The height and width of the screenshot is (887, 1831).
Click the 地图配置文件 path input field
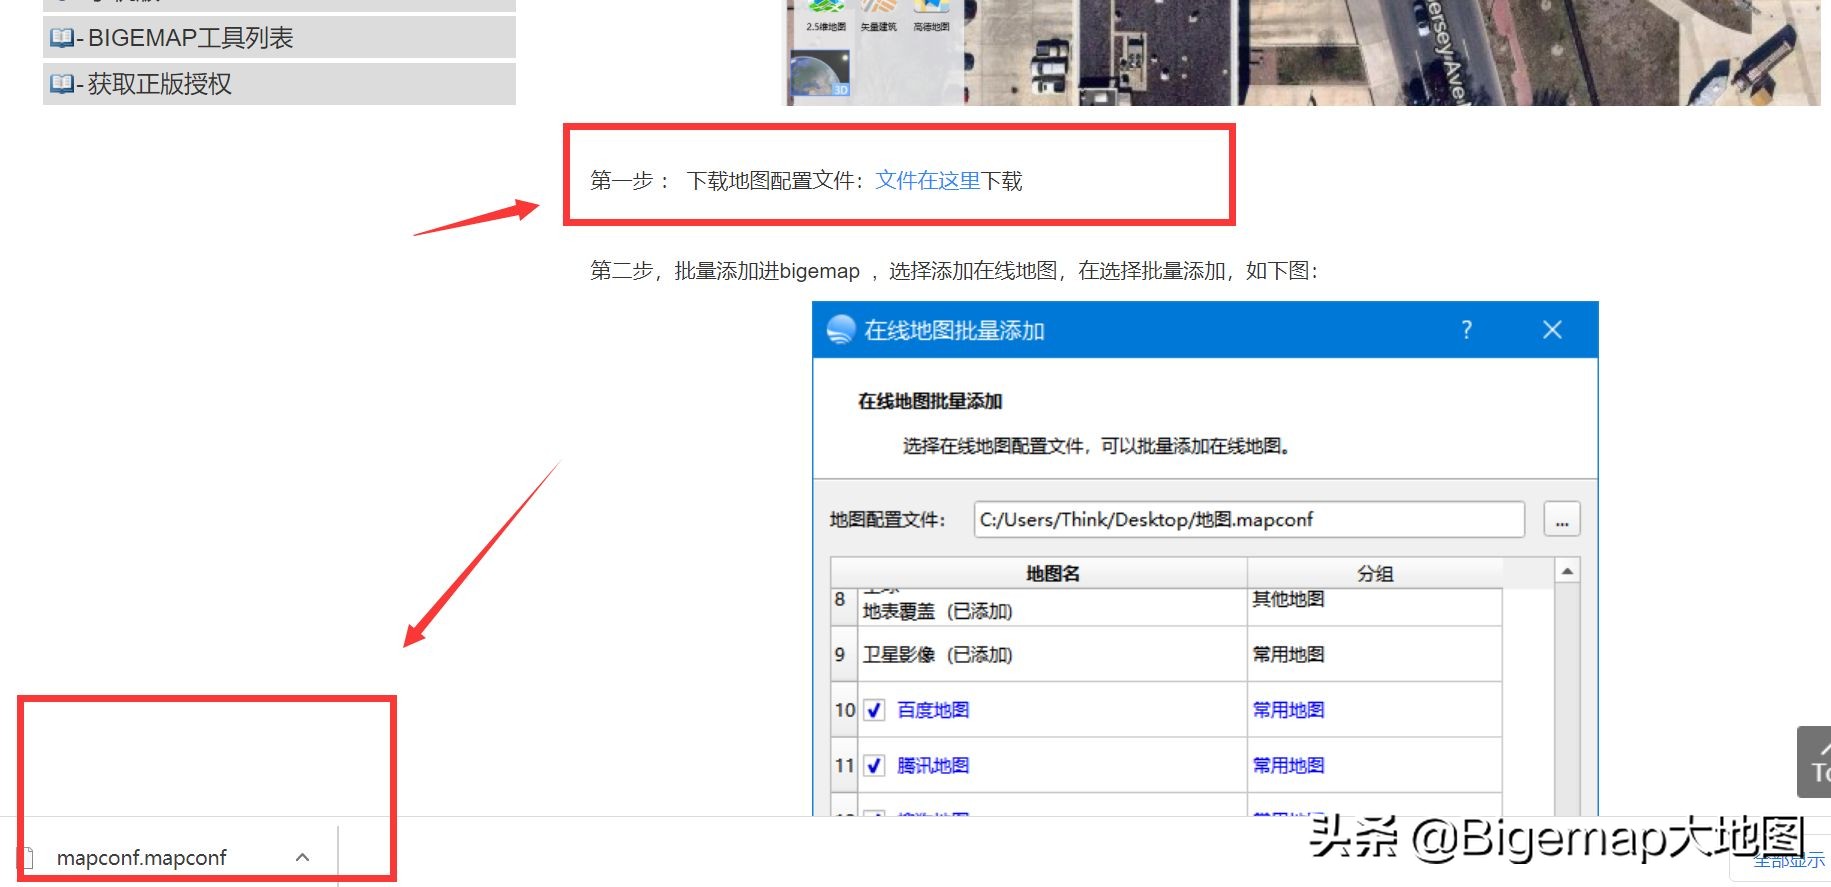(1248, 520)
